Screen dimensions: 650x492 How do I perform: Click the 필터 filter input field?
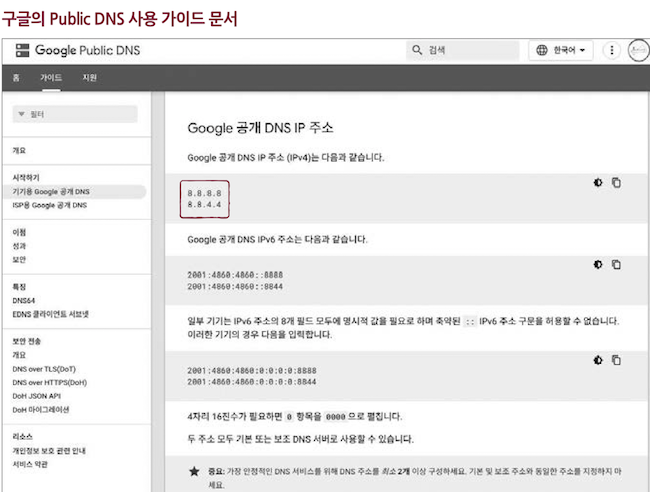(x=75, y=114)
